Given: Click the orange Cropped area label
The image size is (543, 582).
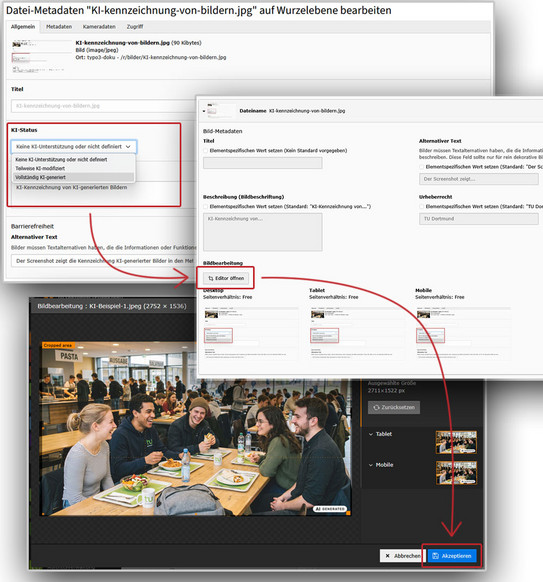Looking at the screenshot, I should [58, 345].
